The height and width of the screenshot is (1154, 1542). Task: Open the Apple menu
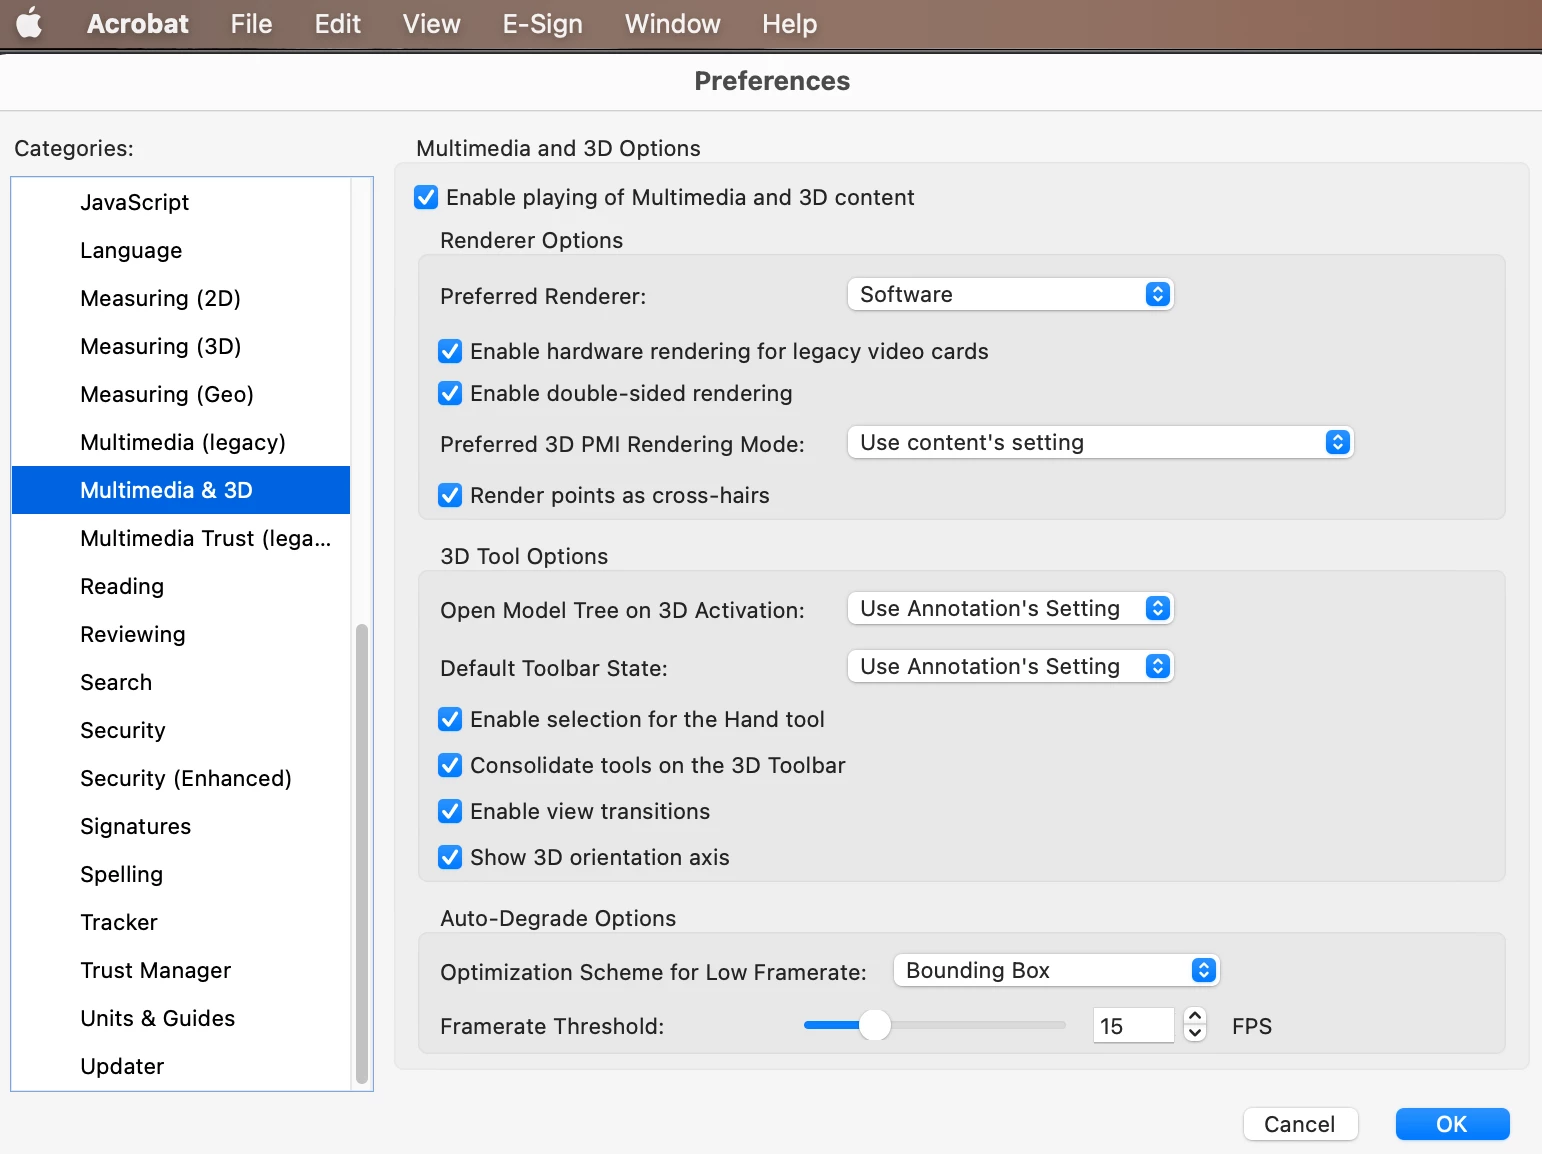coord(30,23)
